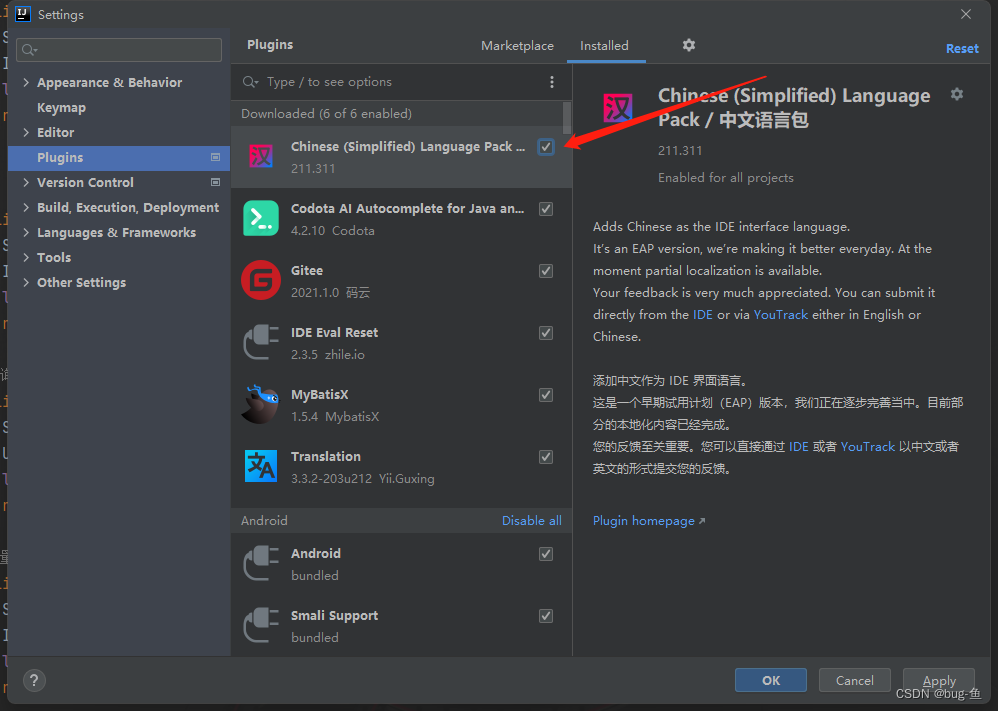Screen dimensions: 998x711
Task: Expand the Other Settings node
Action: pyautogui.click(x=26, y=282)
